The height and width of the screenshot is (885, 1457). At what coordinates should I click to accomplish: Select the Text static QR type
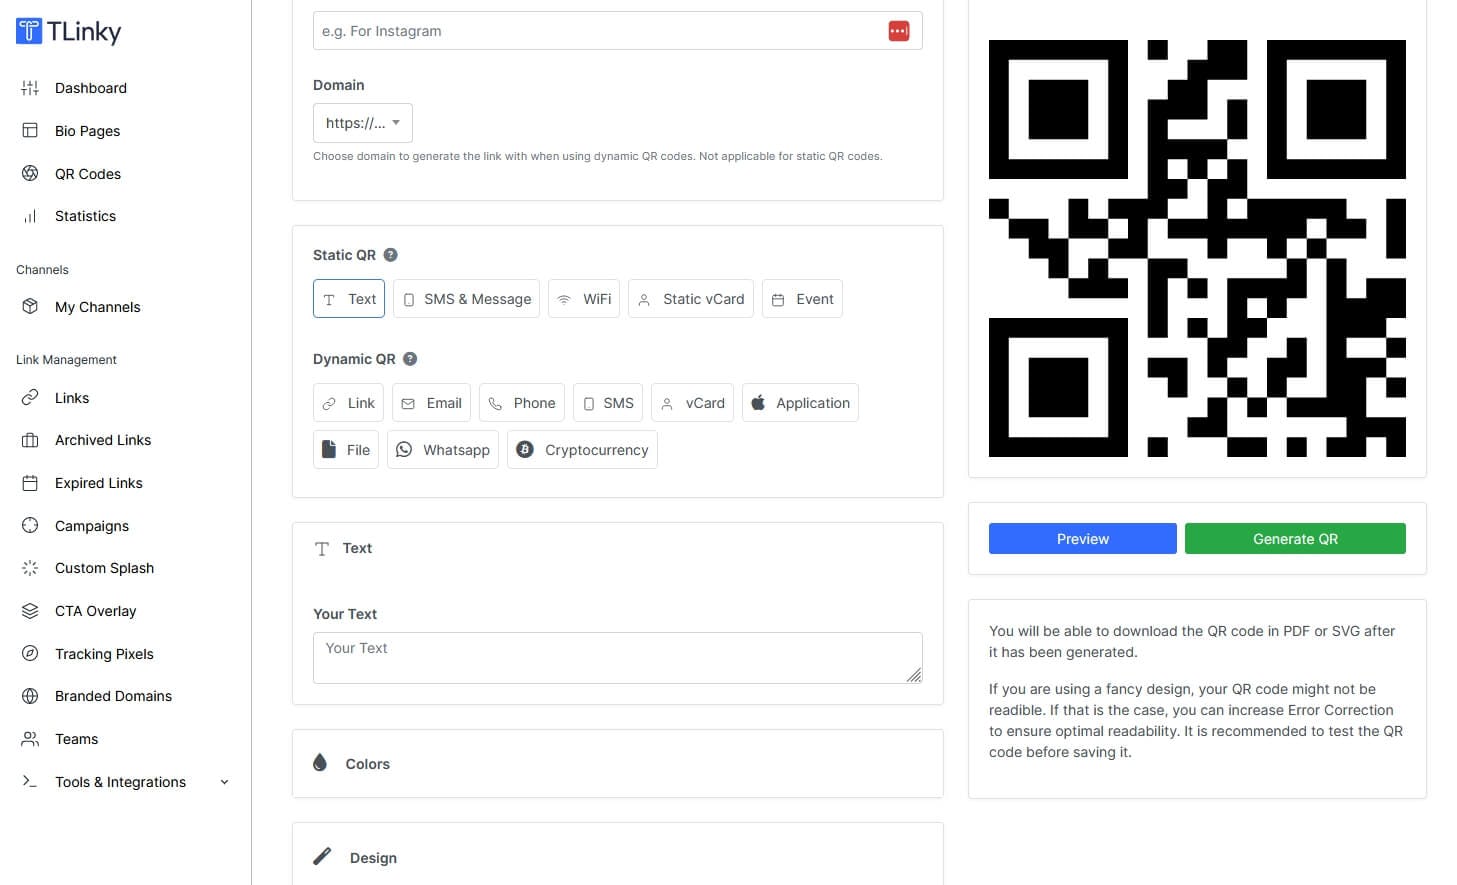pos(349,299)
